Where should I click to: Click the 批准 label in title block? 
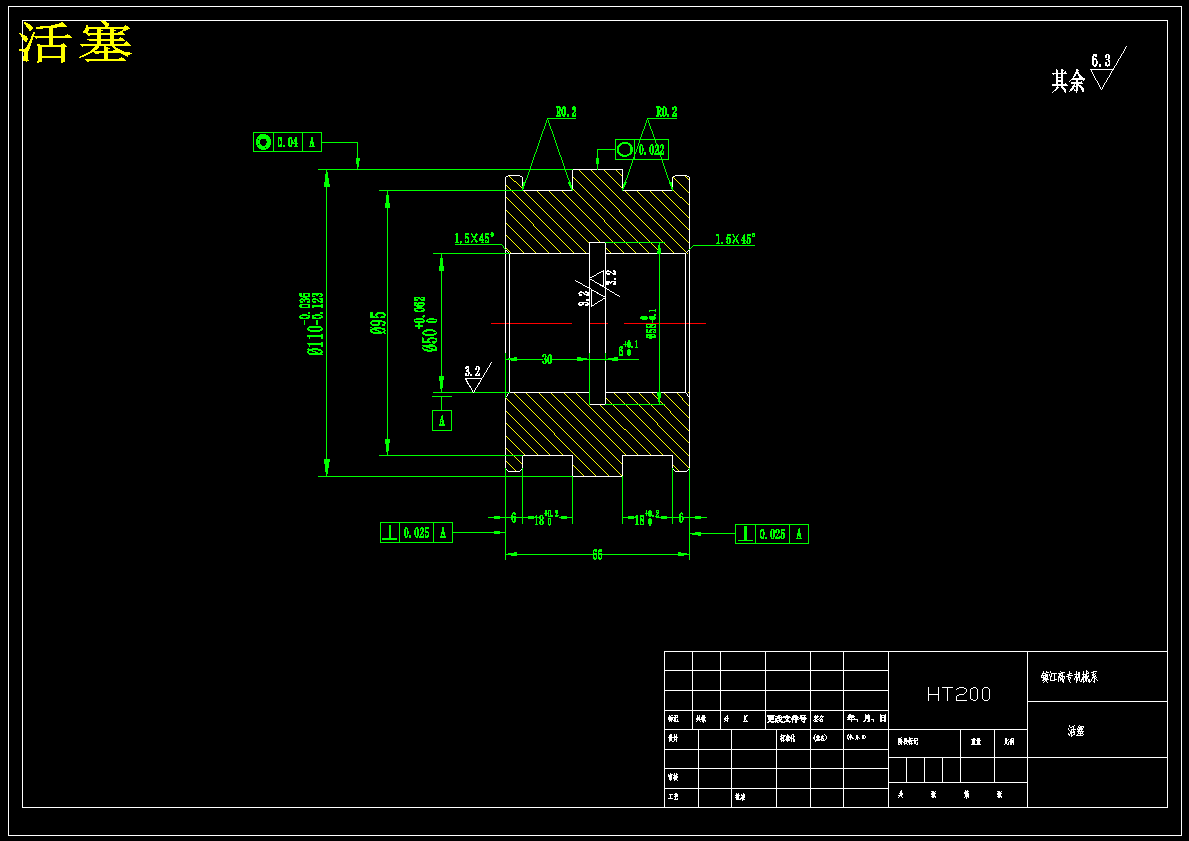pos(739,797)
